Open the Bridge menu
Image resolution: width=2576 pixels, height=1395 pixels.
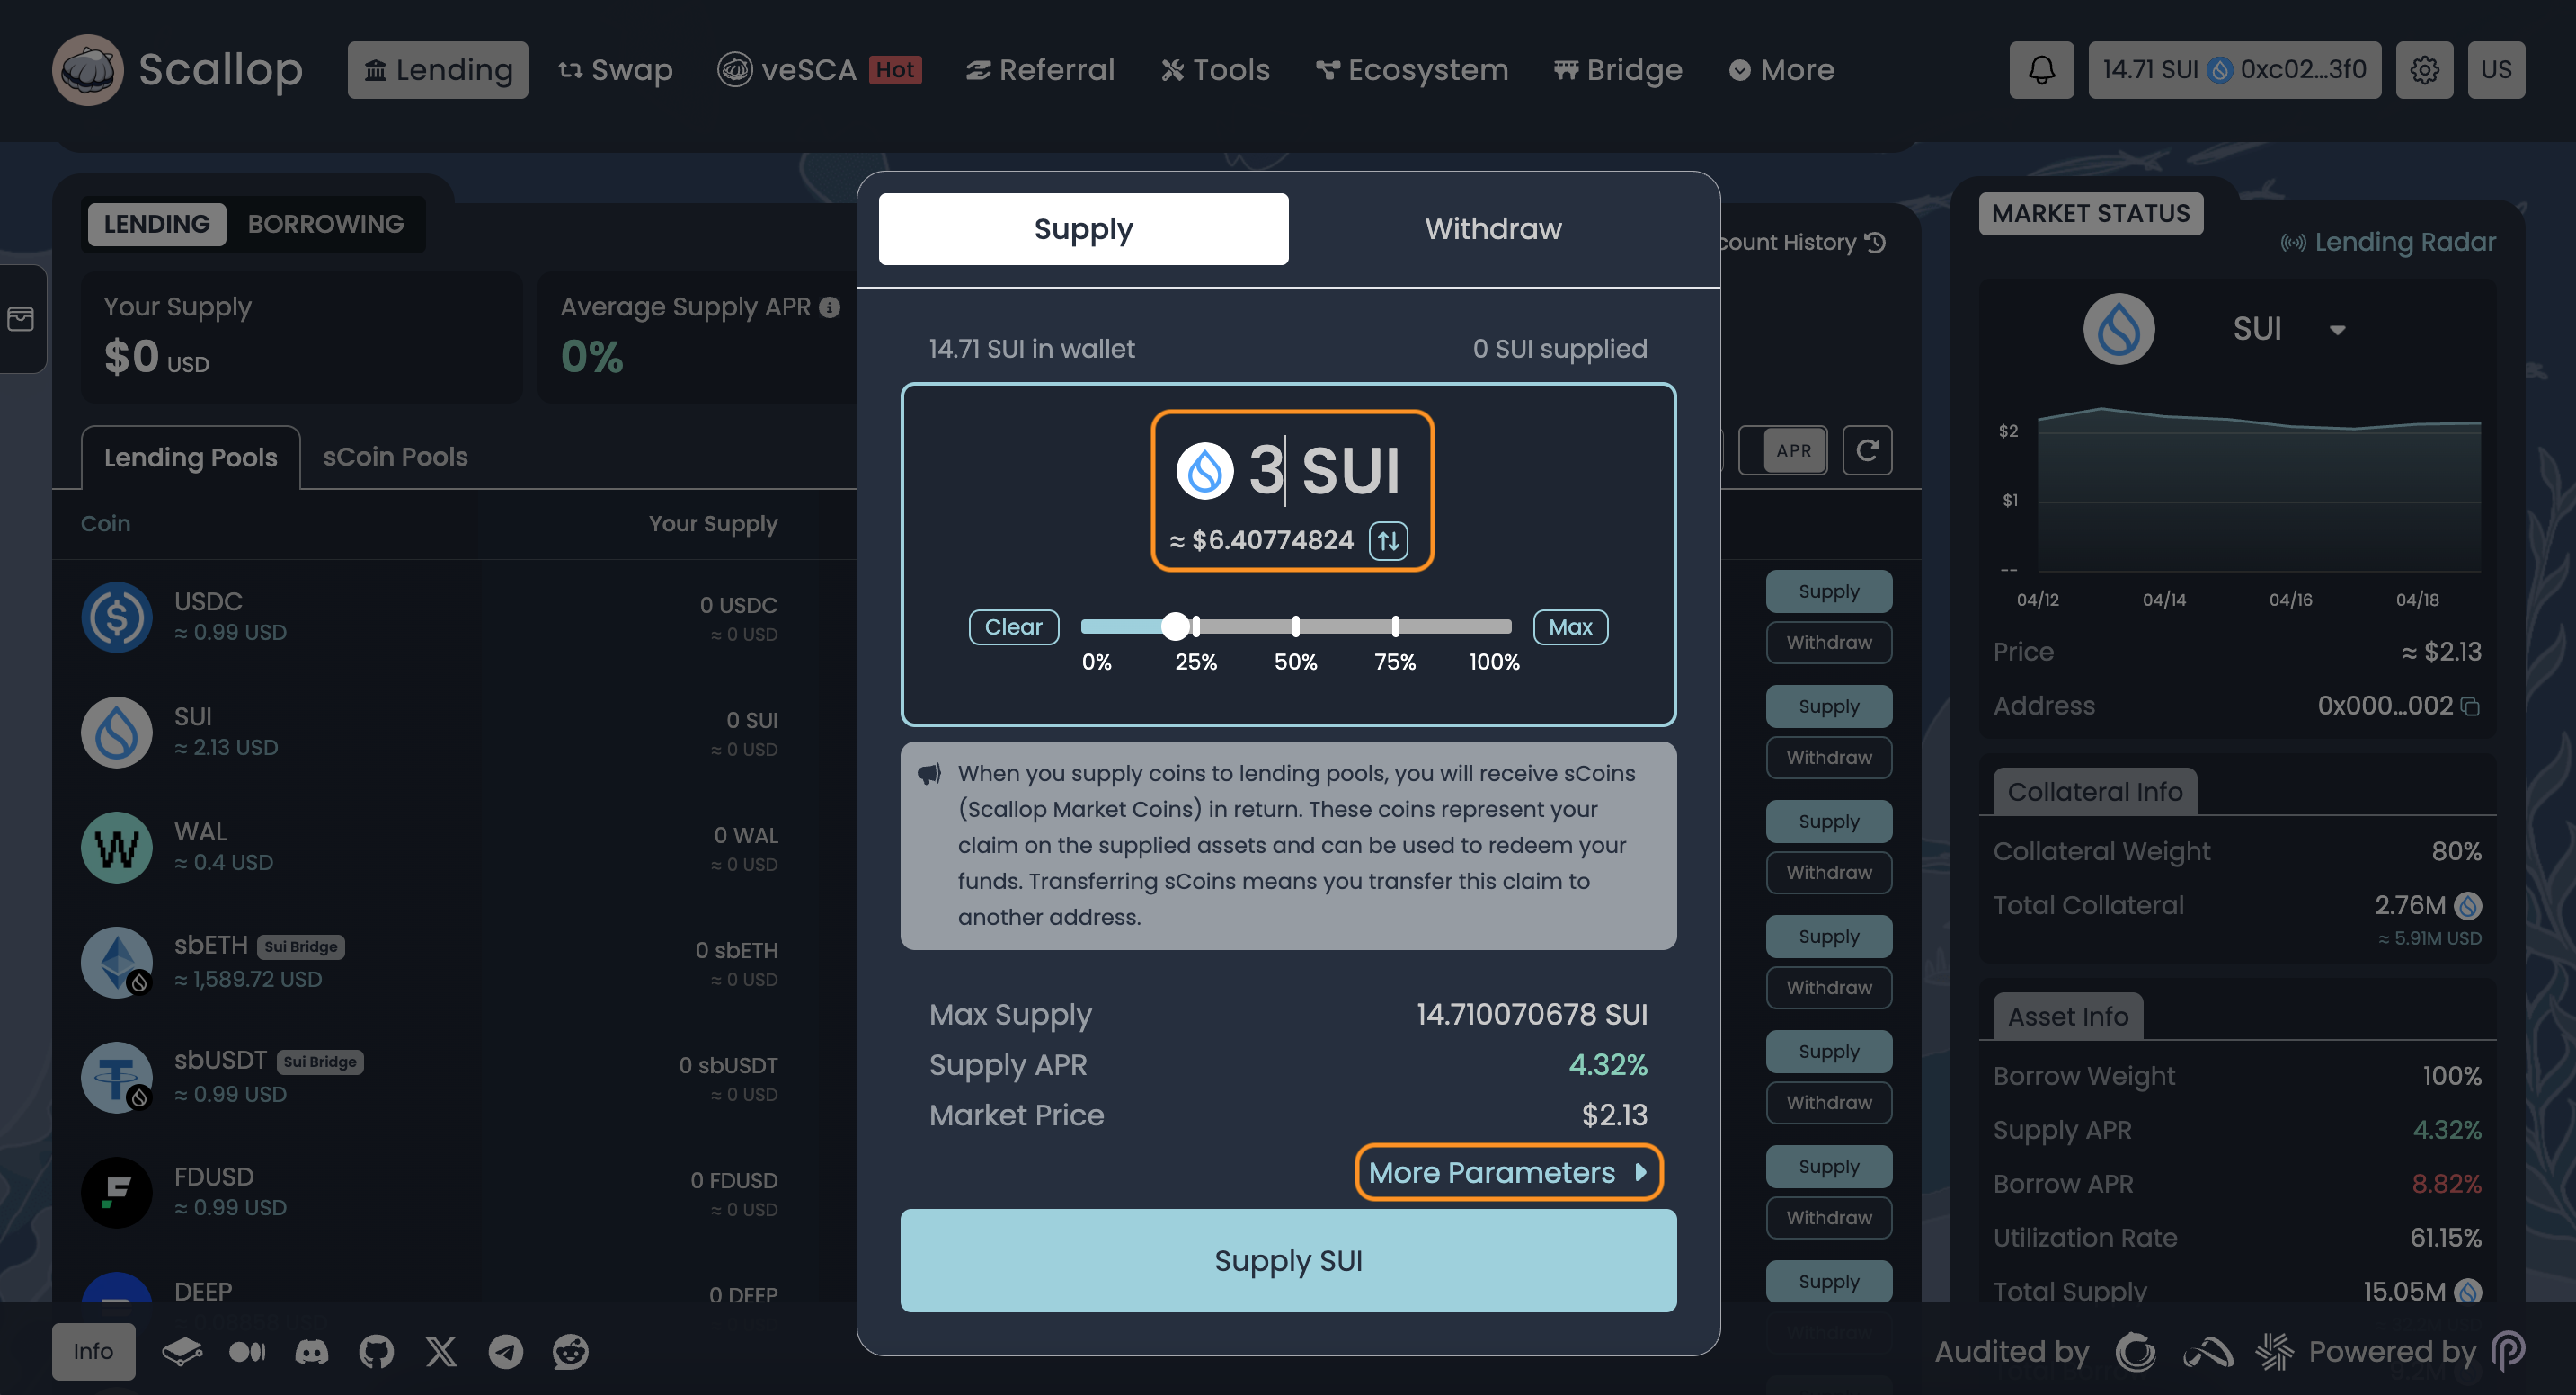1617,70
